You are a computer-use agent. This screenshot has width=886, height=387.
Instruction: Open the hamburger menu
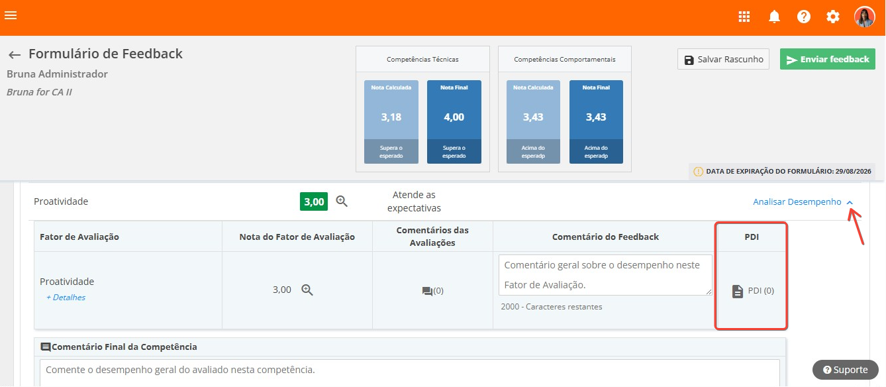pos(10,15)
